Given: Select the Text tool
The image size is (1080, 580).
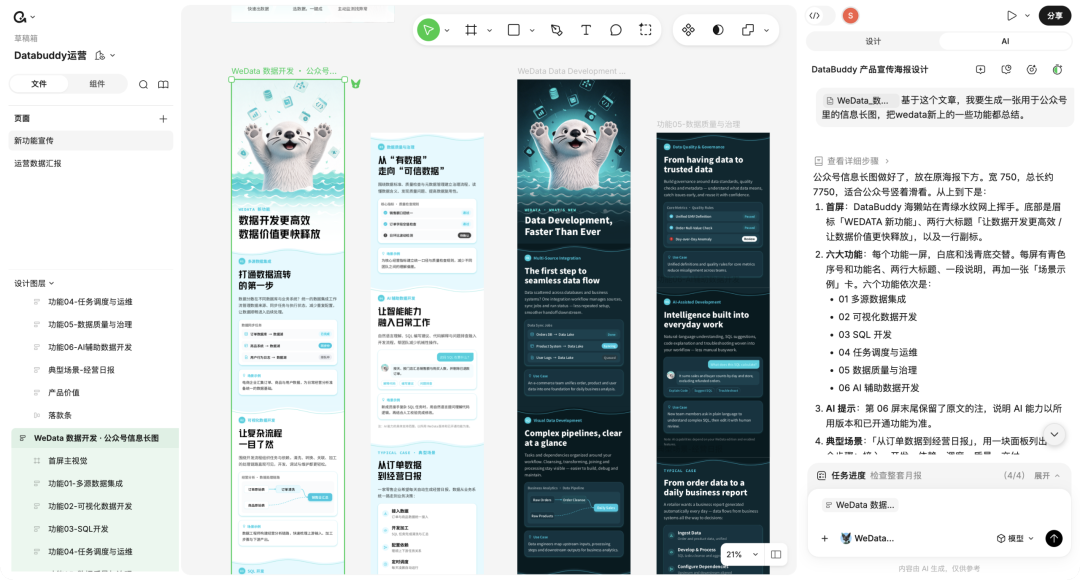Looking at the screenshot, I should pos(586,30).
